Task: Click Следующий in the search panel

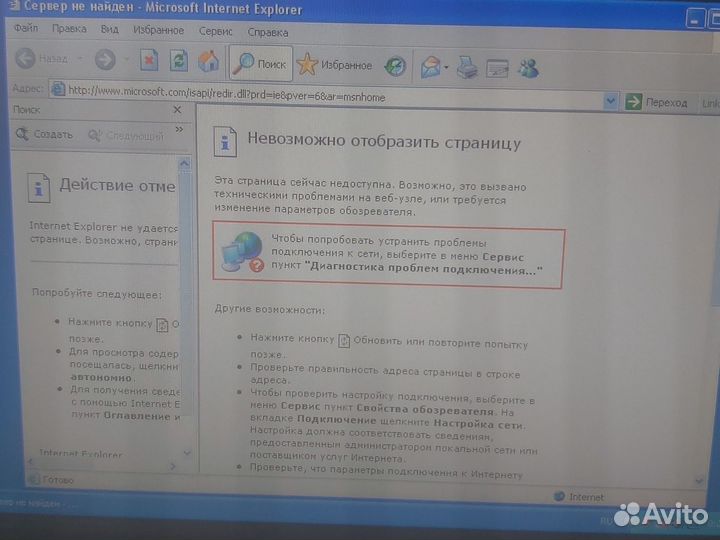Action: pos(126,136)
